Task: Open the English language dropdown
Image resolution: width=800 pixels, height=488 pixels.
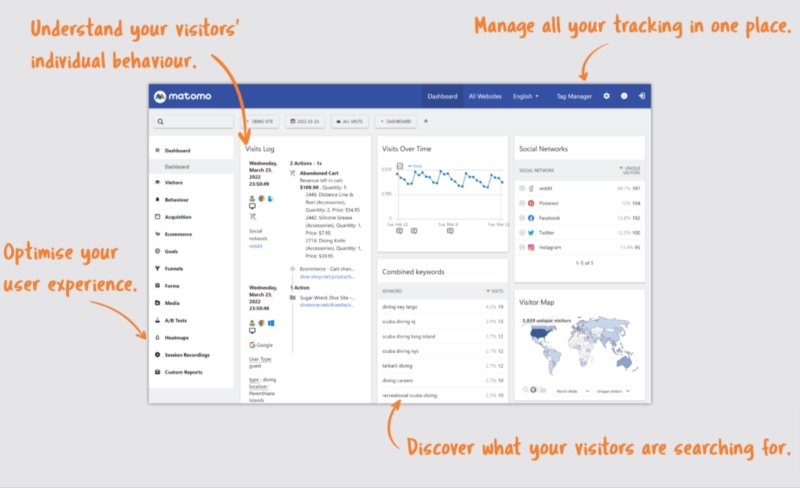Action: click(526, 96)
